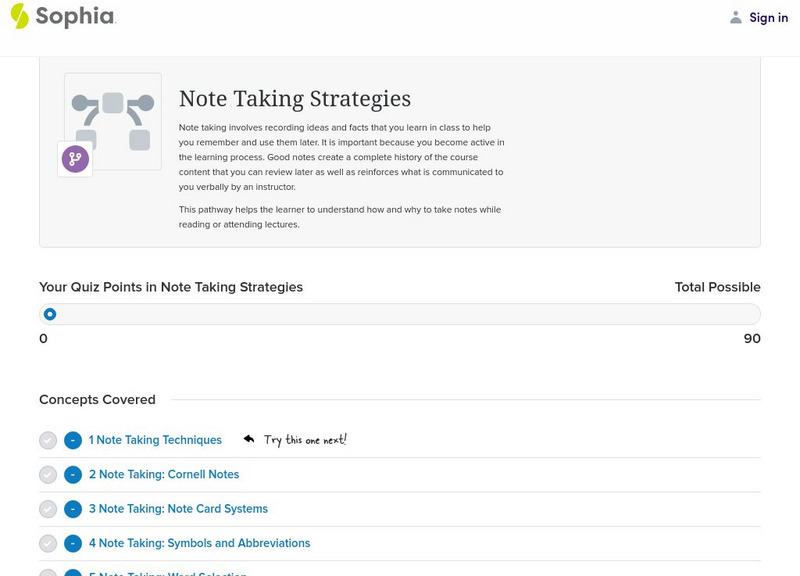Toggle checkmark for Note Taking Techniques
The width and height of the screenshot is (800, 576).
tap(48, 440)
